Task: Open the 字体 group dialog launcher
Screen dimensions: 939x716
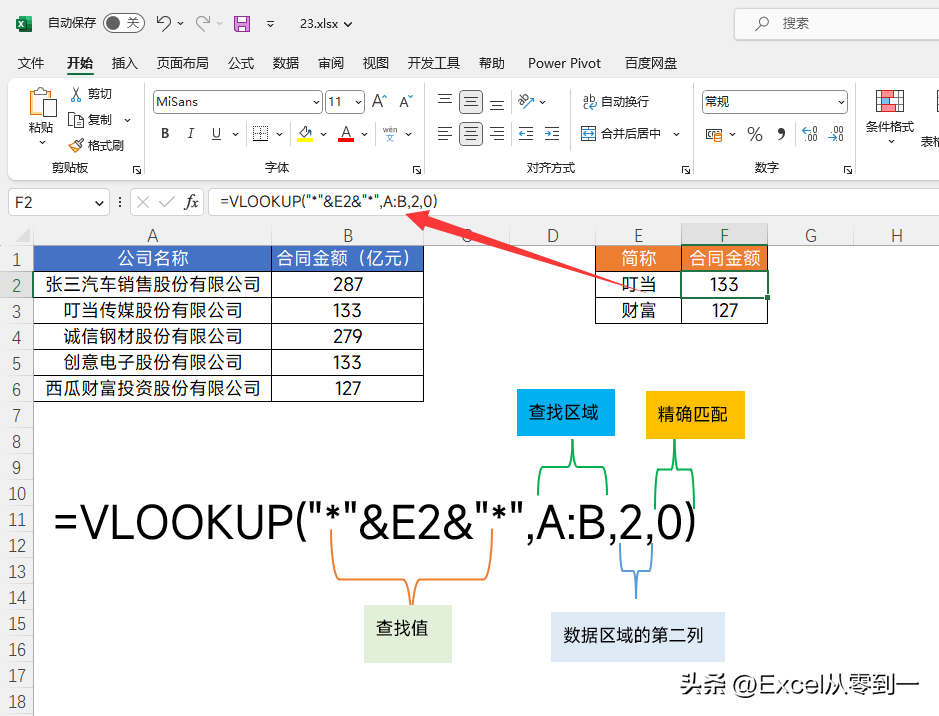Action: [417, 171]
